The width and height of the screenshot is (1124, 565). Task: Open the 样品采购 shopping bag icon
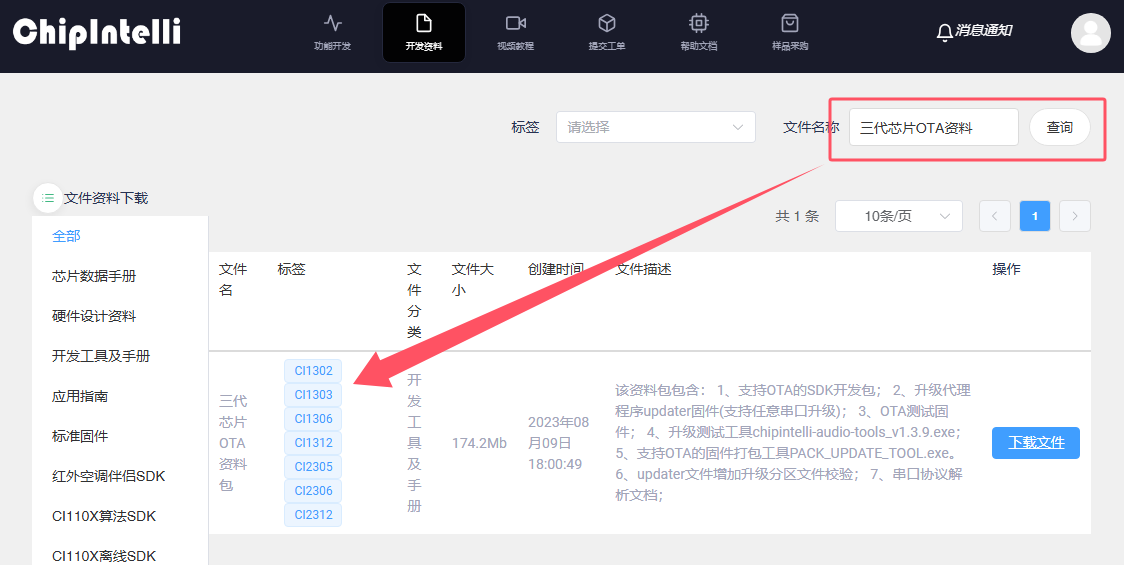pyautogui.click(x=789, y=23)
